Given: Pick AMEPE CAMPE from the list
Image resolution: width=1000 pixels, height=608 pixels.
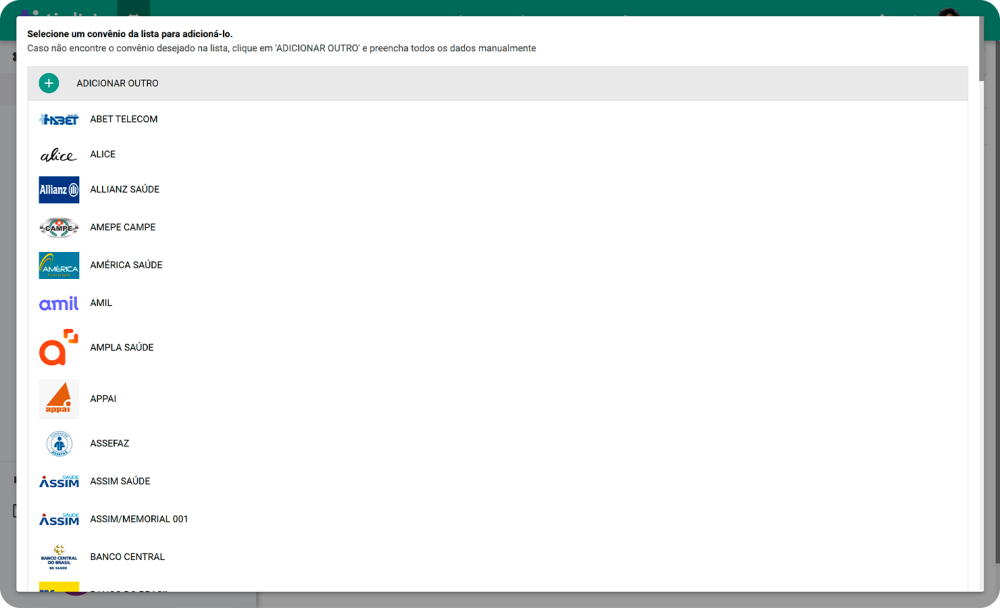Looking at the screenshot, I should [123, 227].
